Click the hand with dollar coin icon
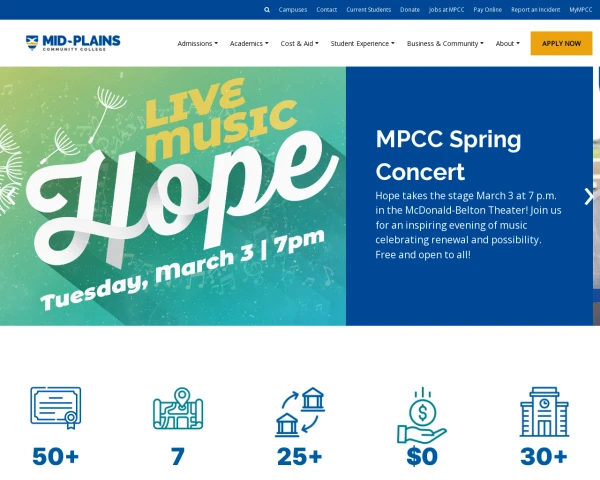This screenshot has height=480, width=600. tap(422, 414)
